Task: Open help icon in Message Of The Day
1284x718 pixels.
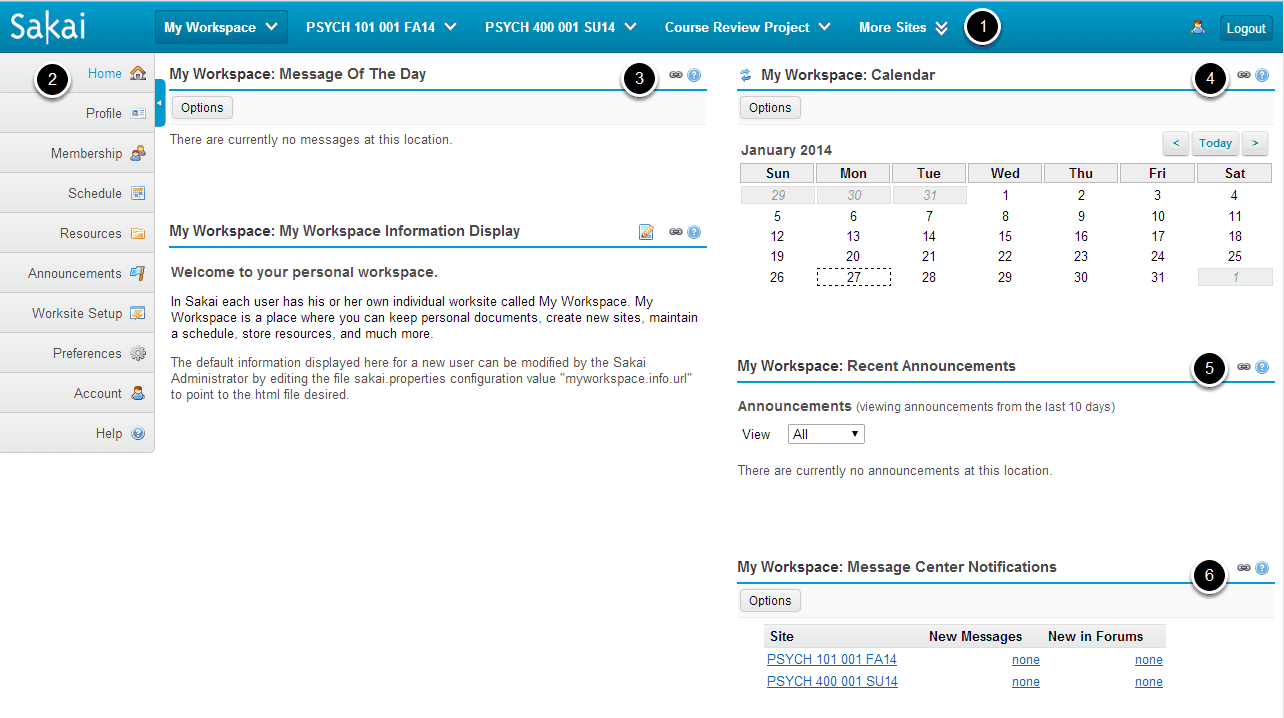Action: pyautogui.click(x=694, y=75)
